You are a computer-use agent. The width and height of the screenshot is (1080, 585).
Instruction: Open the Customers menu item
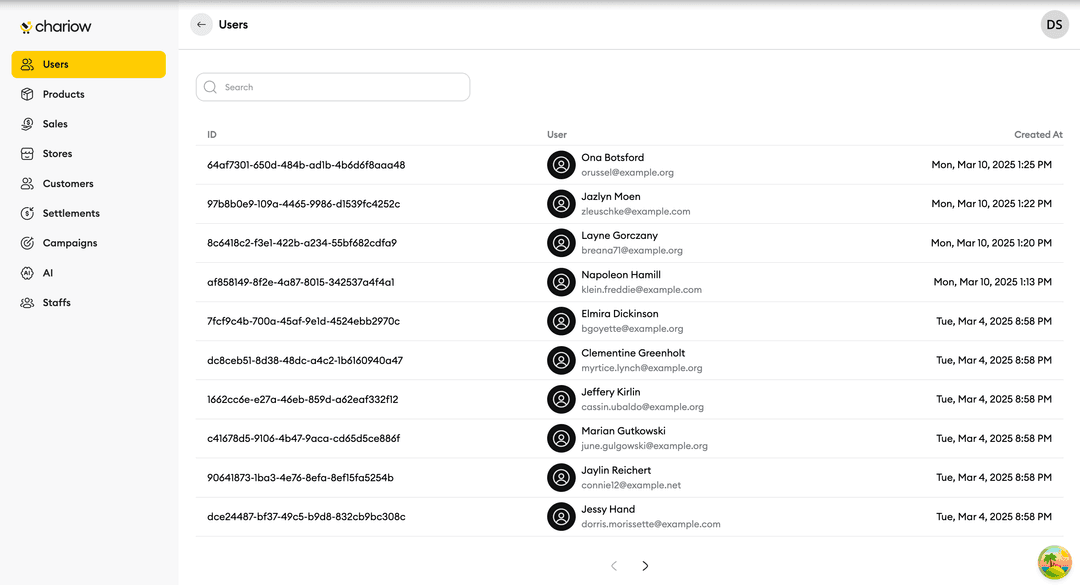coord(68,184)
